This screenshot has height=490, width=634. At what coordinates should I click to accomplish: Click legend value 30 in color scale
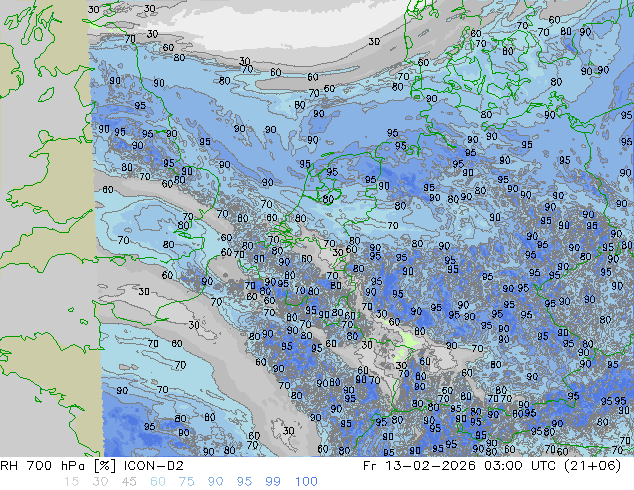point(100,482)
